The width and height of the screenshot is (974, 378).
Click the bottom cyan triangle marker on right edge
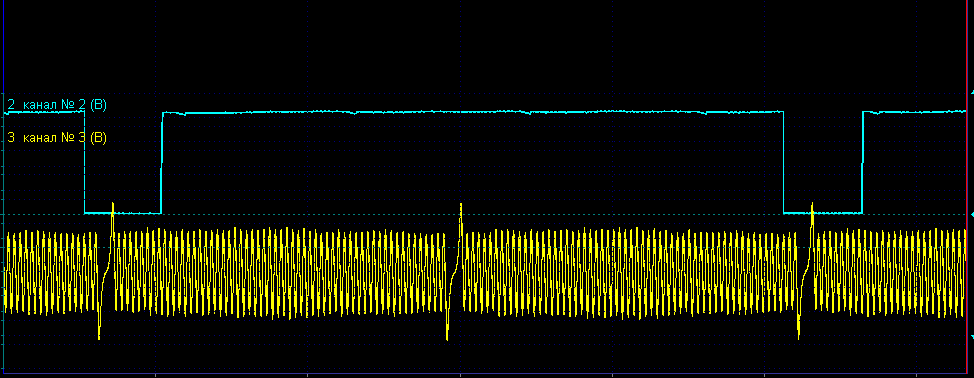coord(971,336)
